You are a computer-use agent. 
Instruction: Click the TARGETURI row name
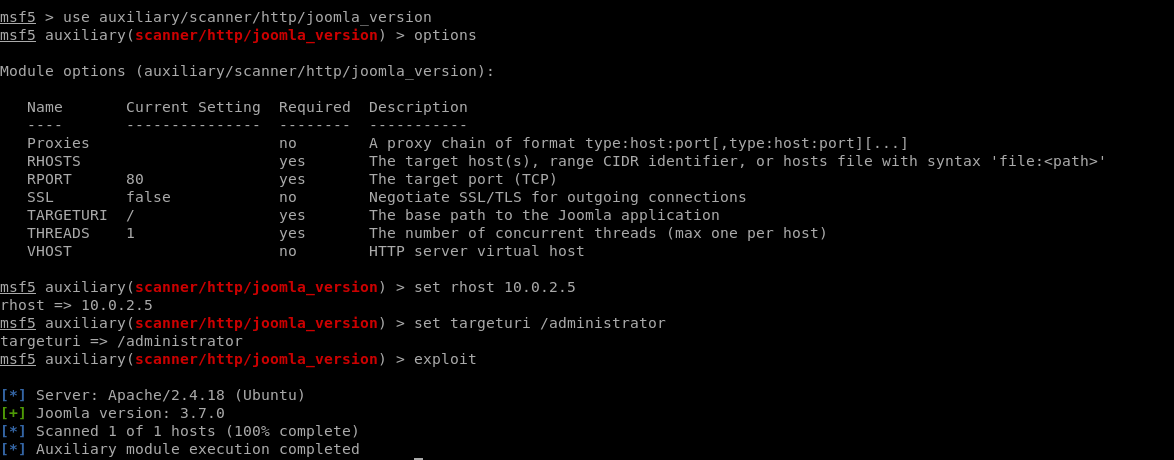pos(67,215)
